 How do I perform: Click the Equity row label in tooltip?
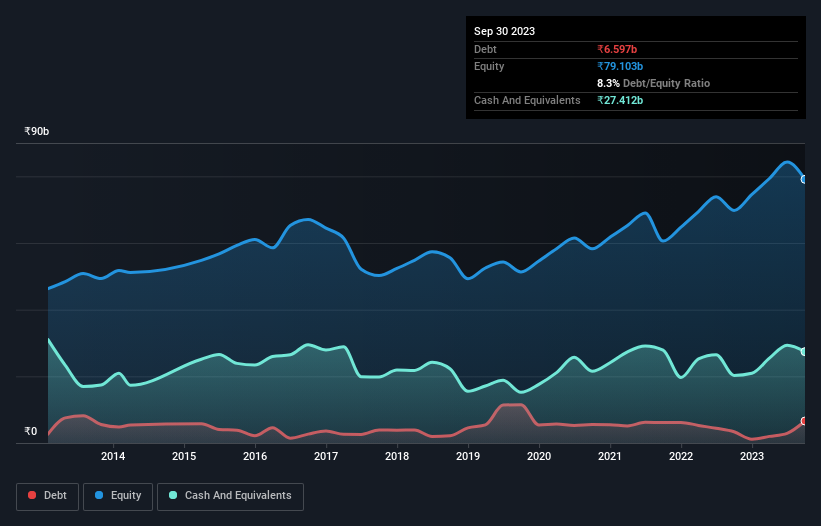click(x=489, y=66)
